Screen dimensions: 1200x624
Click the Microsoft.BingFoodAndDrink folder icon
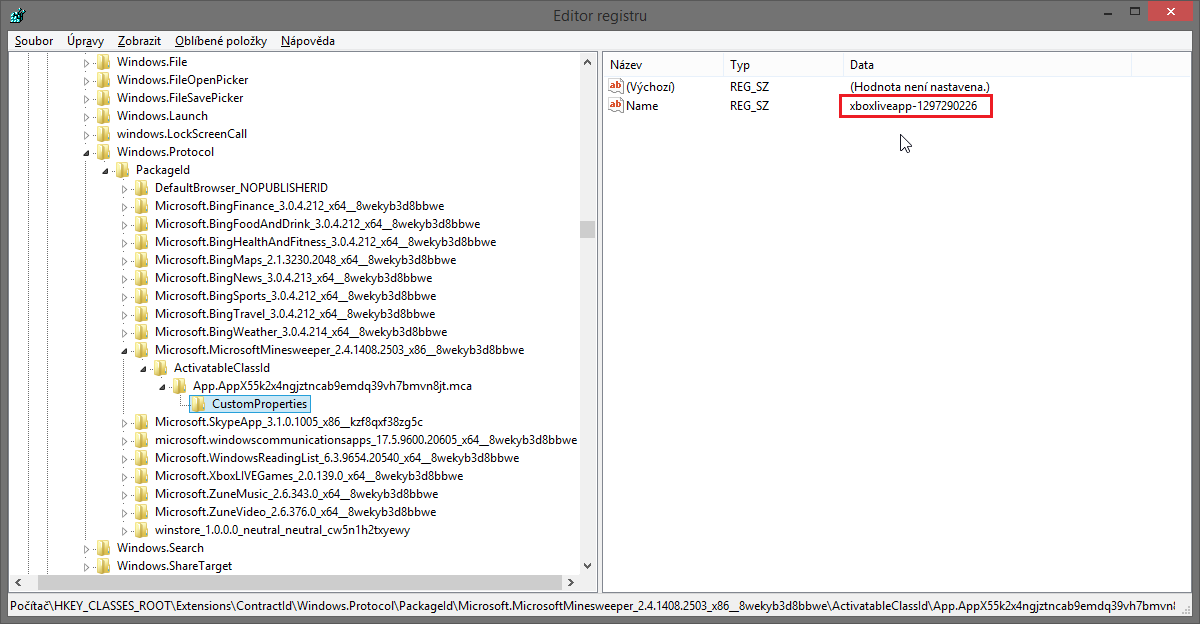(142, 224)
